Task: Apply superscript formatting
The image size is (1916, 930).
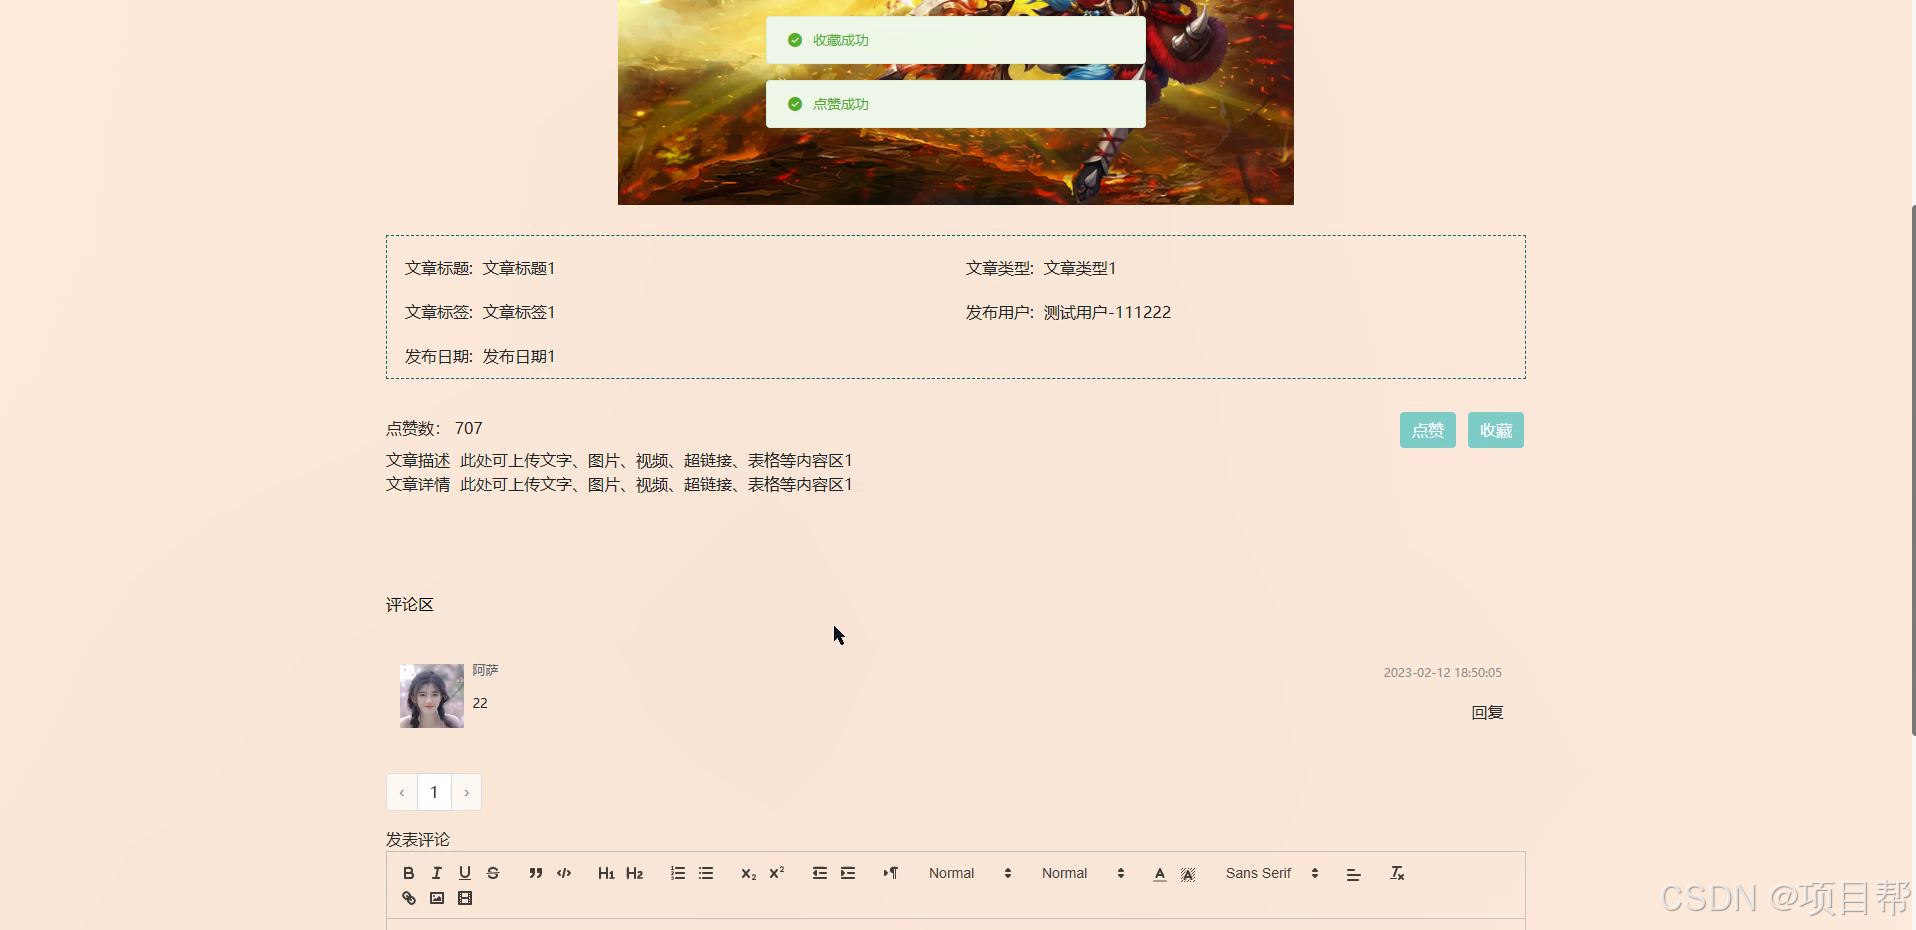Action: [x=776, y=873]
